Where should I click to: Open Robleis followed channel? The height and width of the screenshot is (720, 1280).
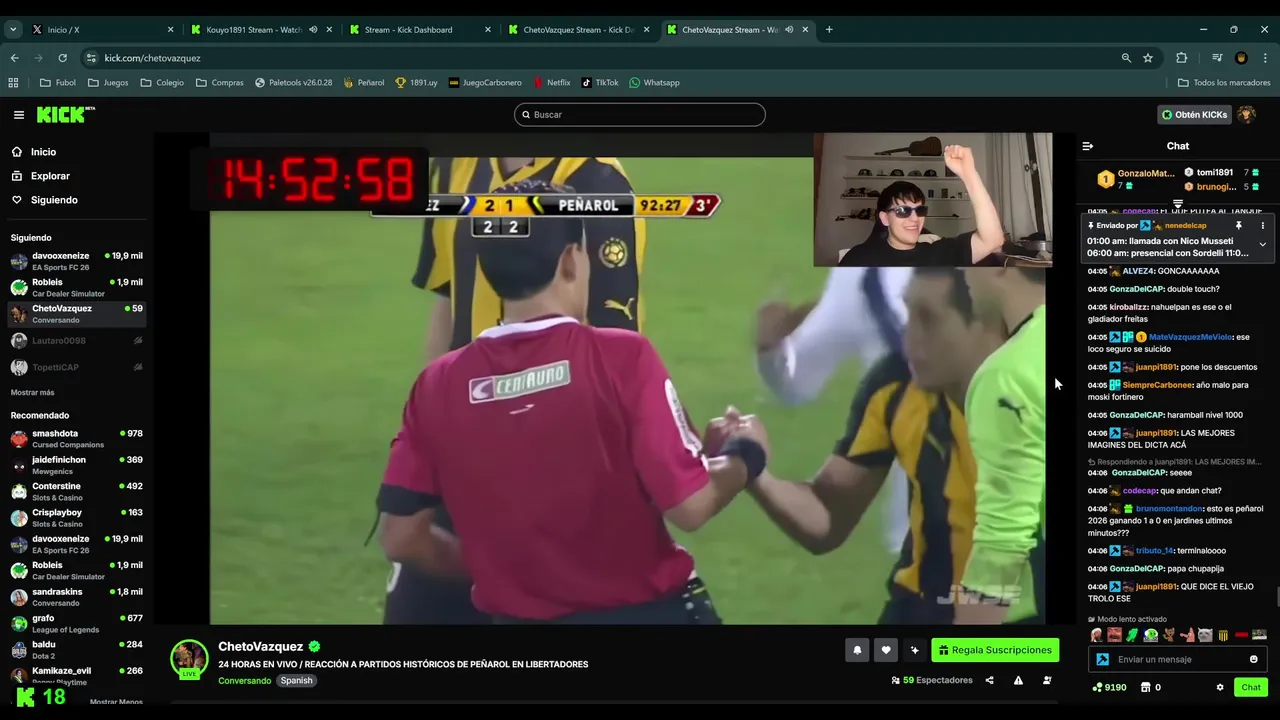pyautogui.click(x=77, y=288)
